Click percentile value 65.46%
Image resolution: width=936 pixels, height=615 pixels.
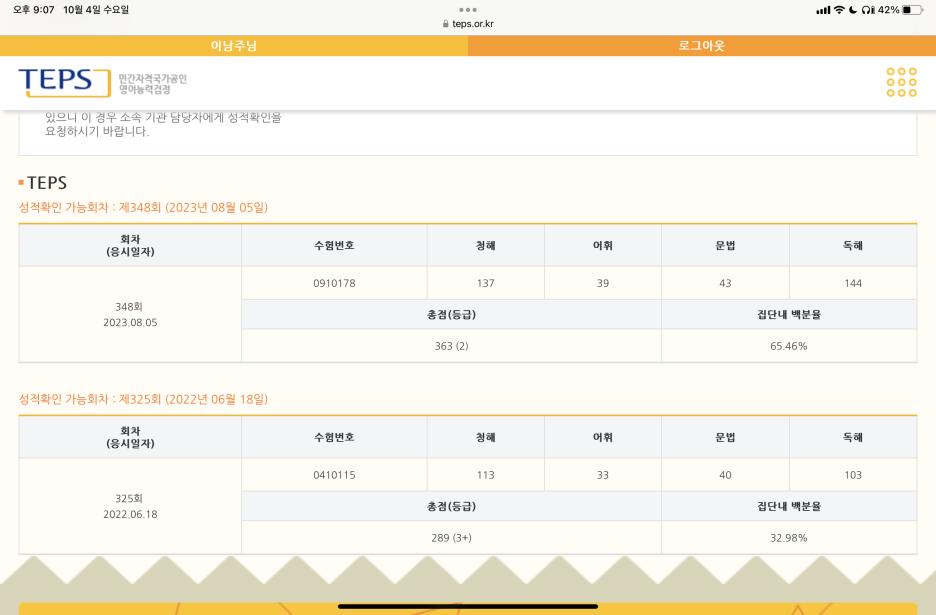[x=789, y=346]
